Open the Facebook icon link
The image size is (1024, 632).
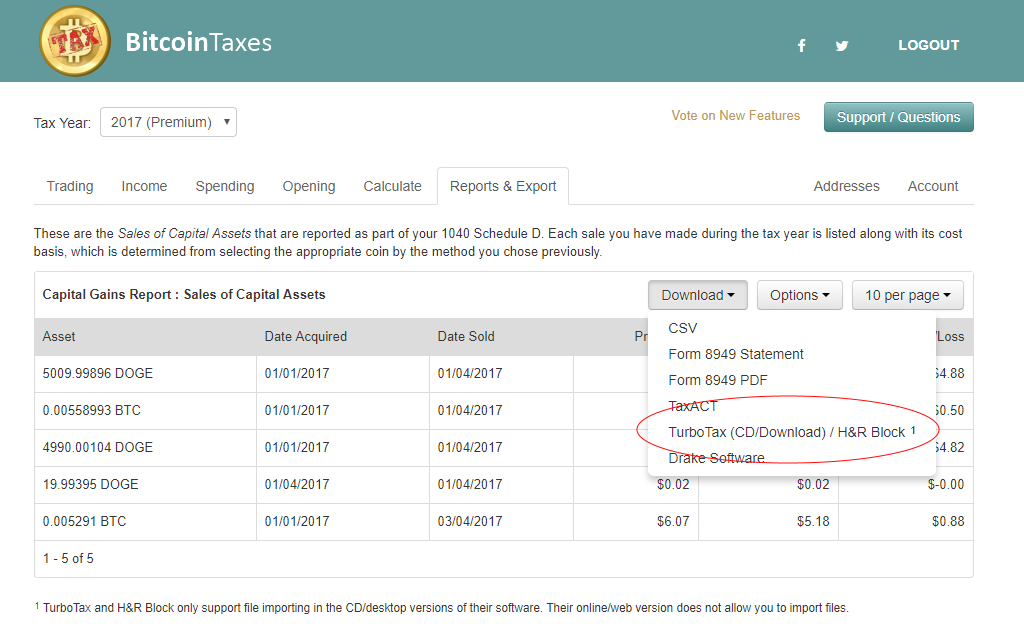[x=801, y=46]
